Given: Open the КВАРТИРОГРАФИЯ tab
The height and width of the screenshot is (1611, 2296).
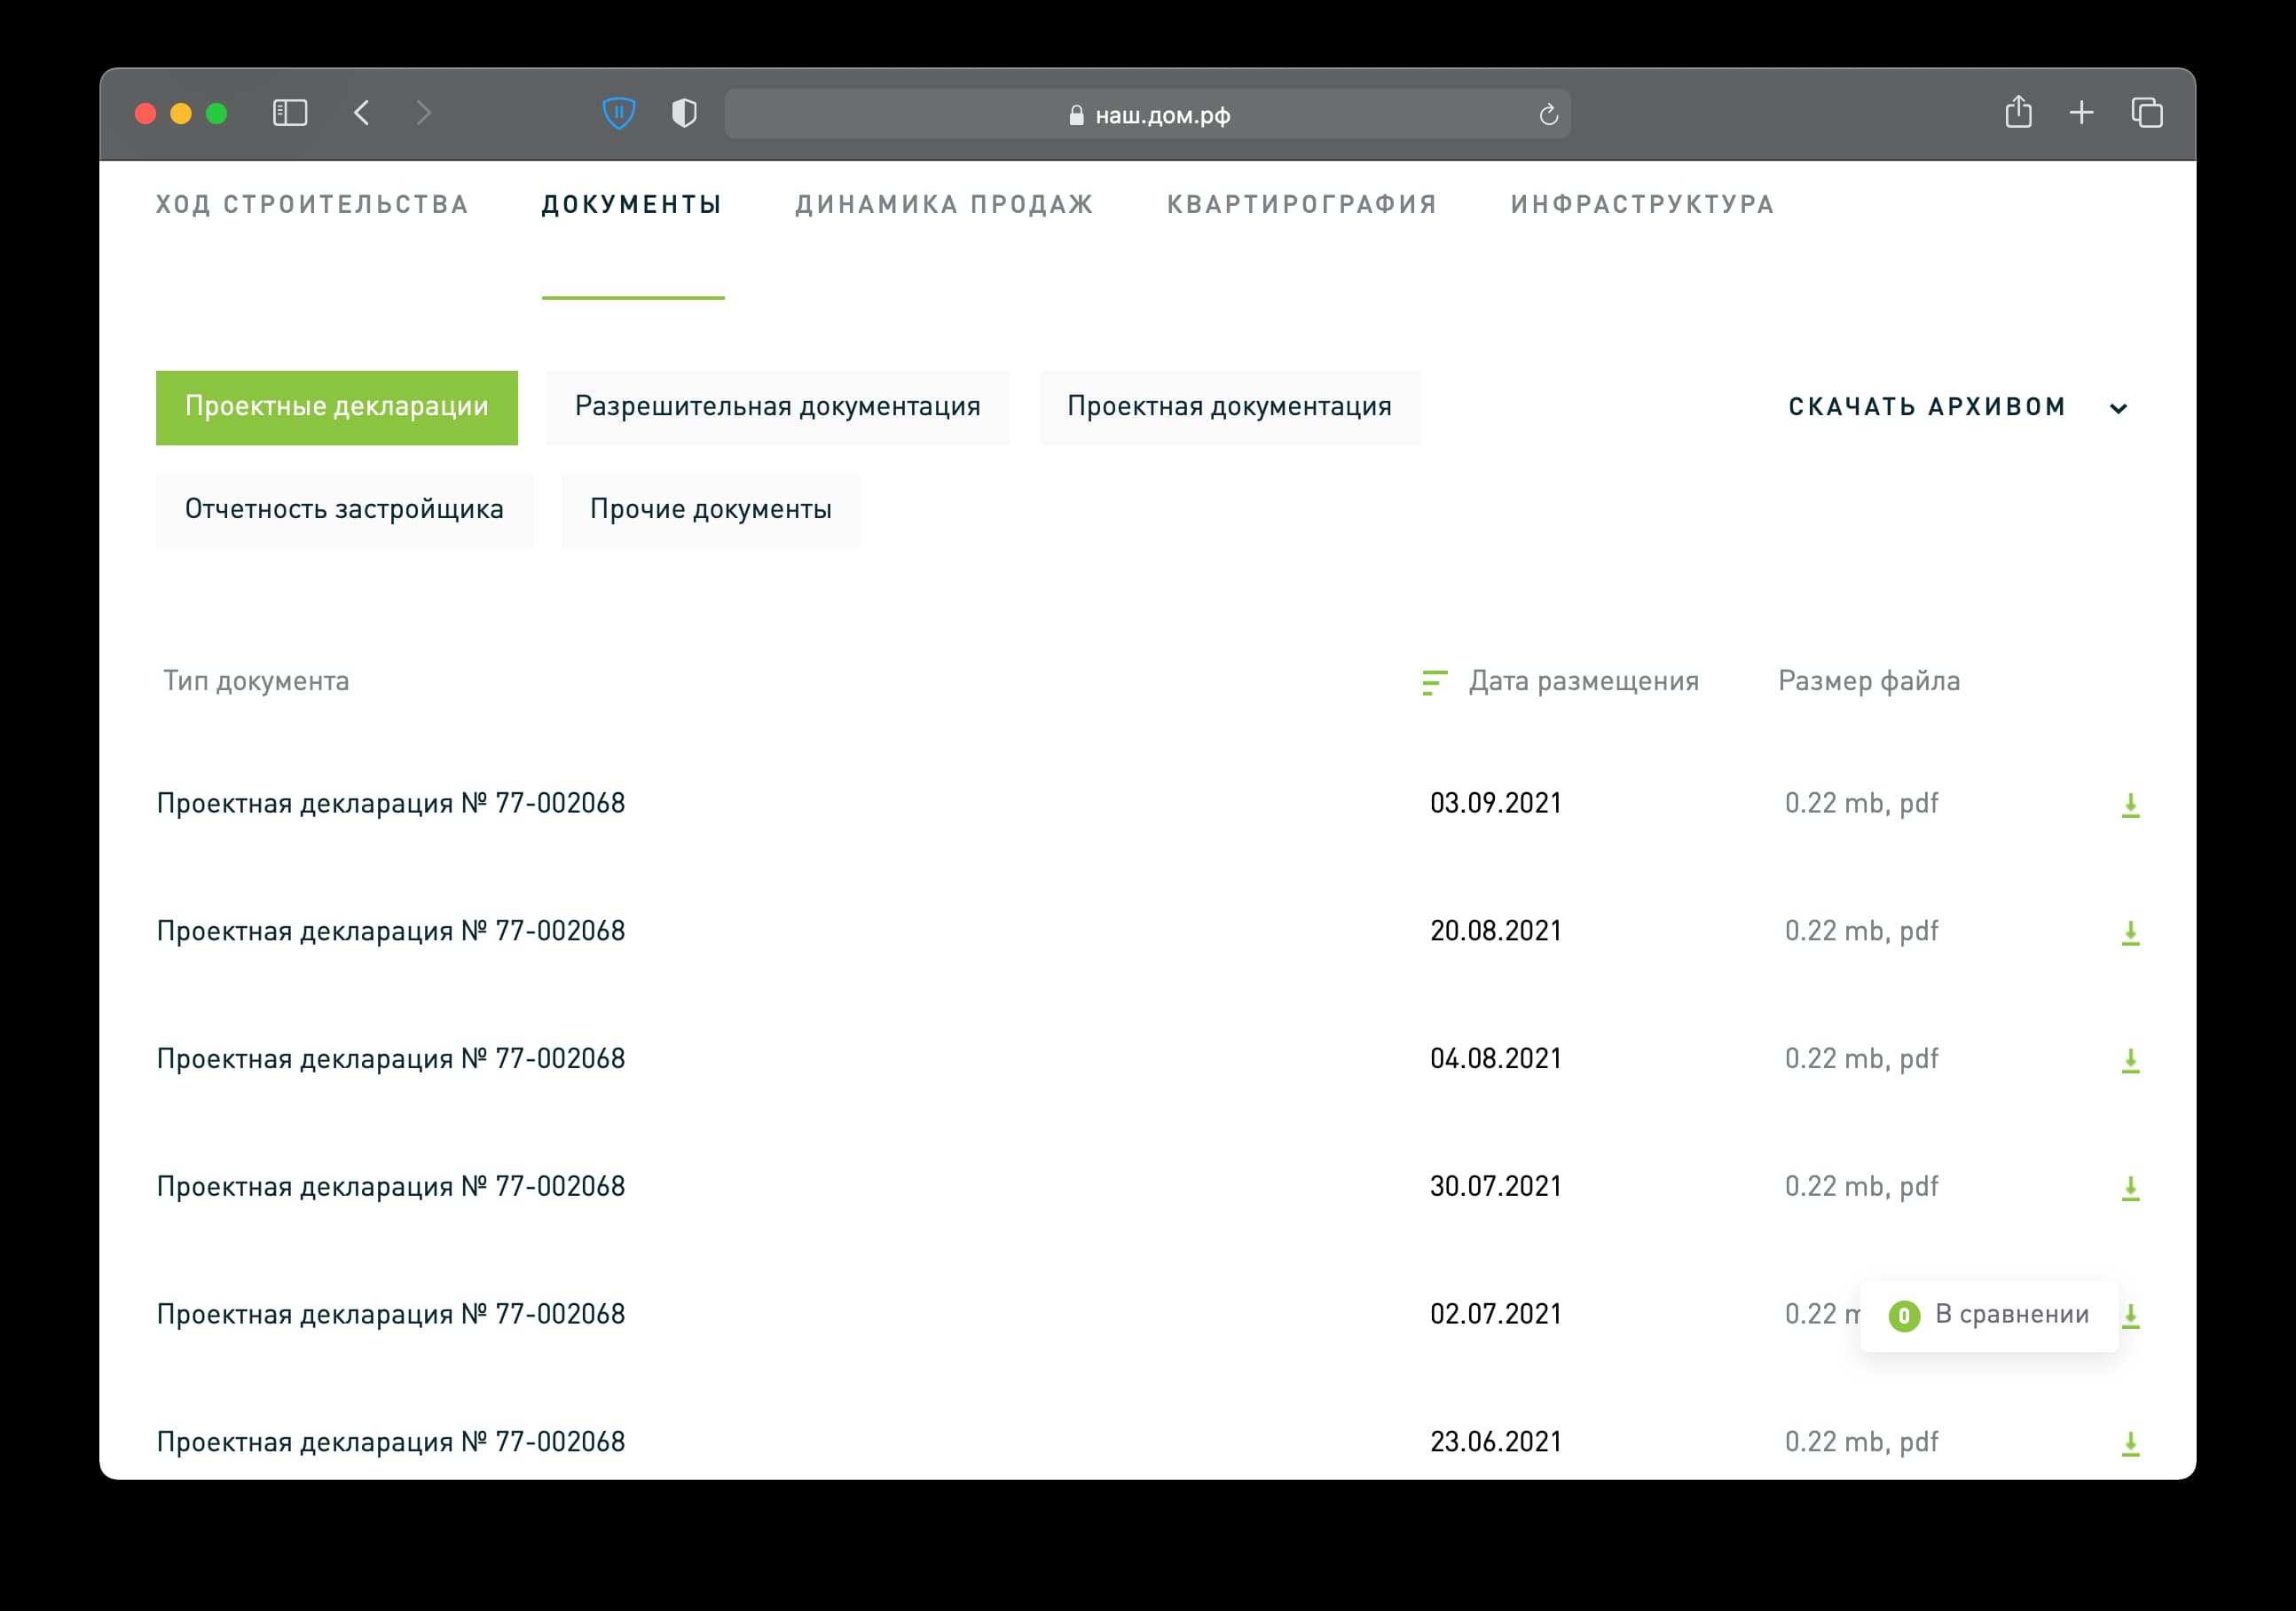Looking at the screenshot, I should 1302,205.
